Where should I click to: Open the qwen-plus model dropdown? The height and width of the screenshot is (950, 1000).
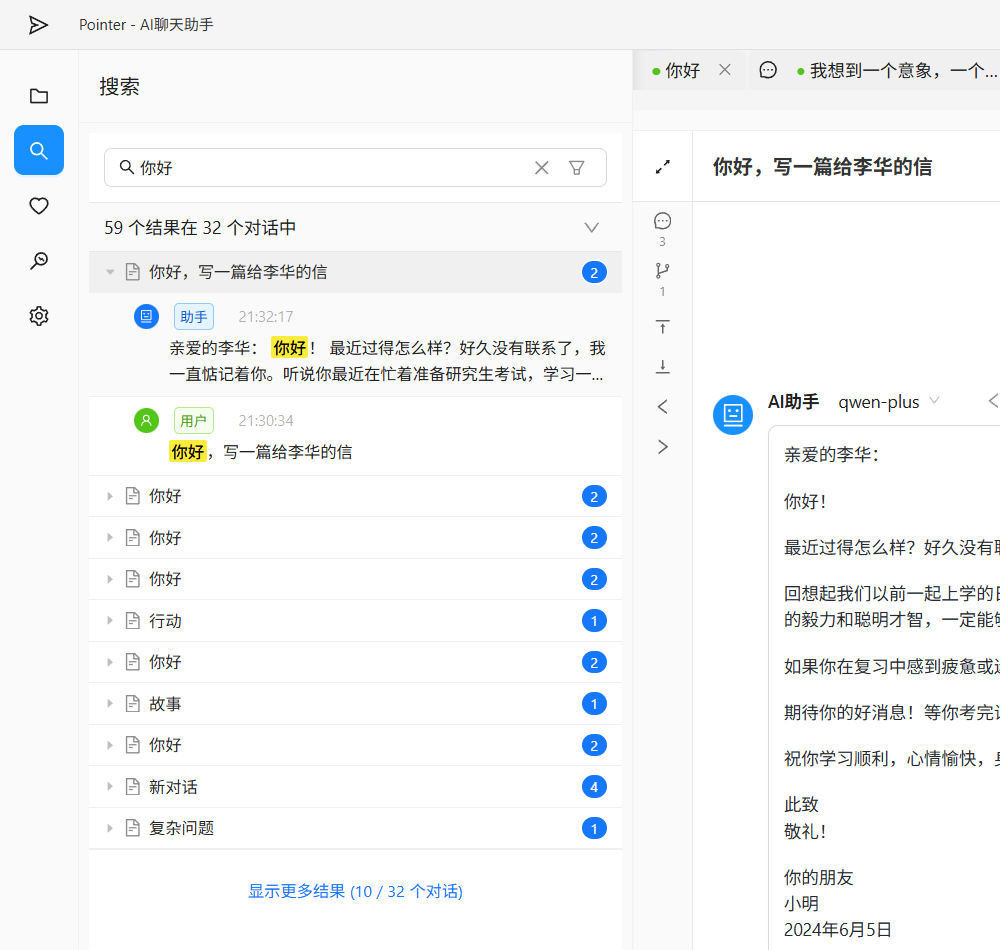tap(889, 402)
